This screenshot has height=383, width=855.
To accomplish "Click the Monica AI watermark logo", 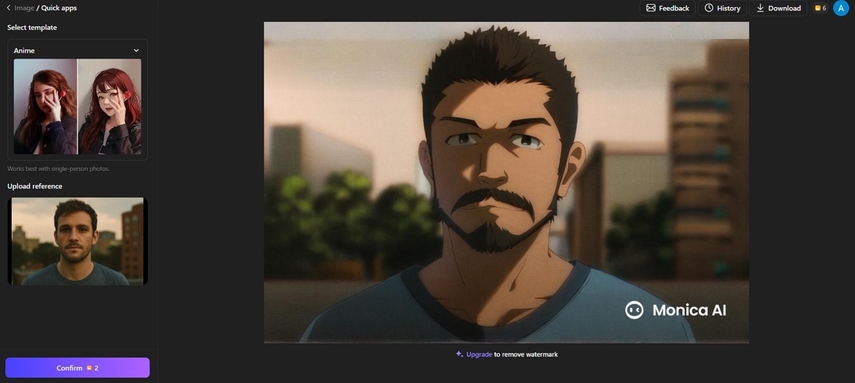I will (x=634, y=310).
